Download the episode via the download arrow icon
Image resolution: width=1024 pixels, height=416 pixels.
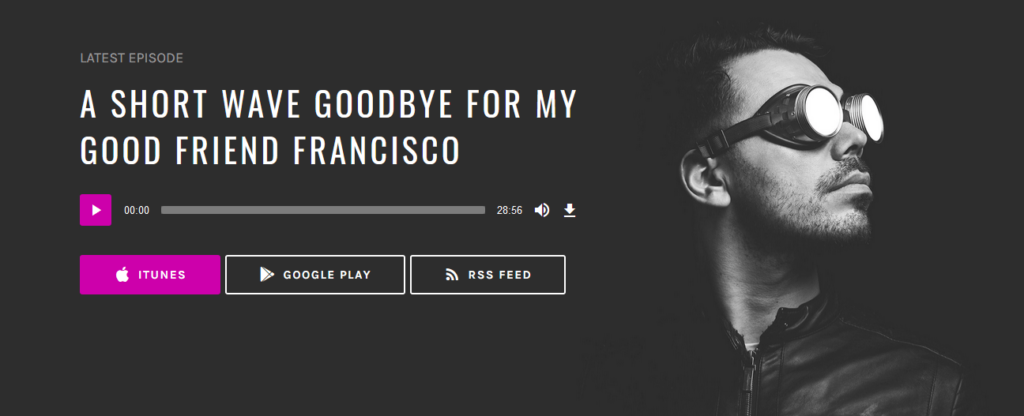(x=569, y=210)
